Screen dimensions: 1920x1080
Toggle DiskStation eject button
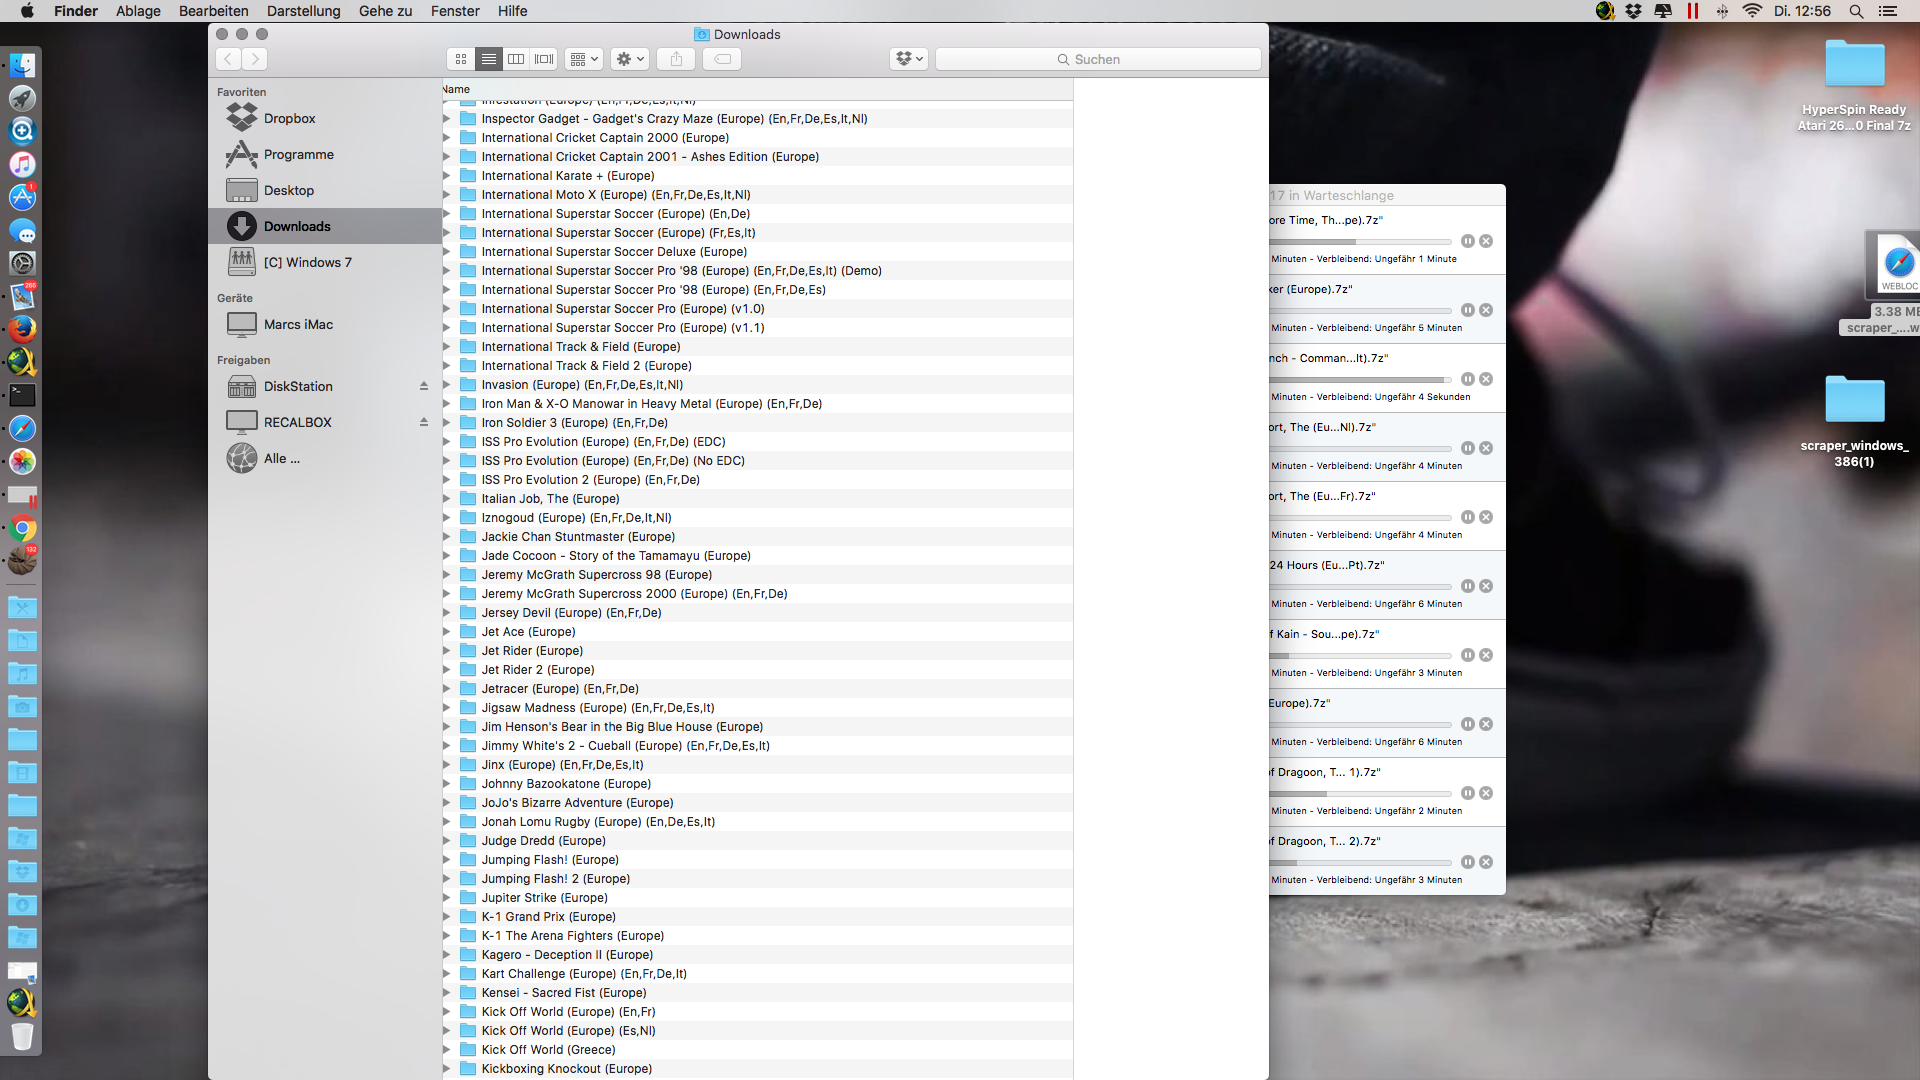click(425, 385)
